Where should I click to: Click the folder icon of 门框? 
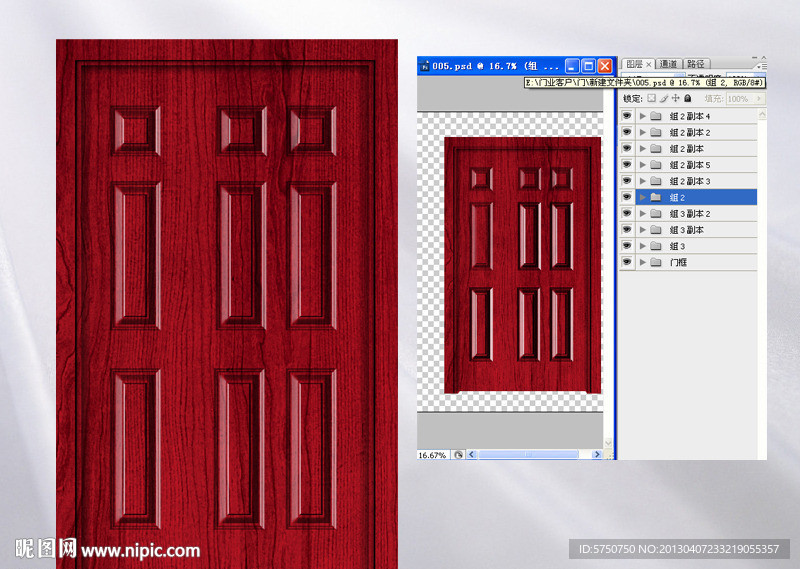click(656, 262)
